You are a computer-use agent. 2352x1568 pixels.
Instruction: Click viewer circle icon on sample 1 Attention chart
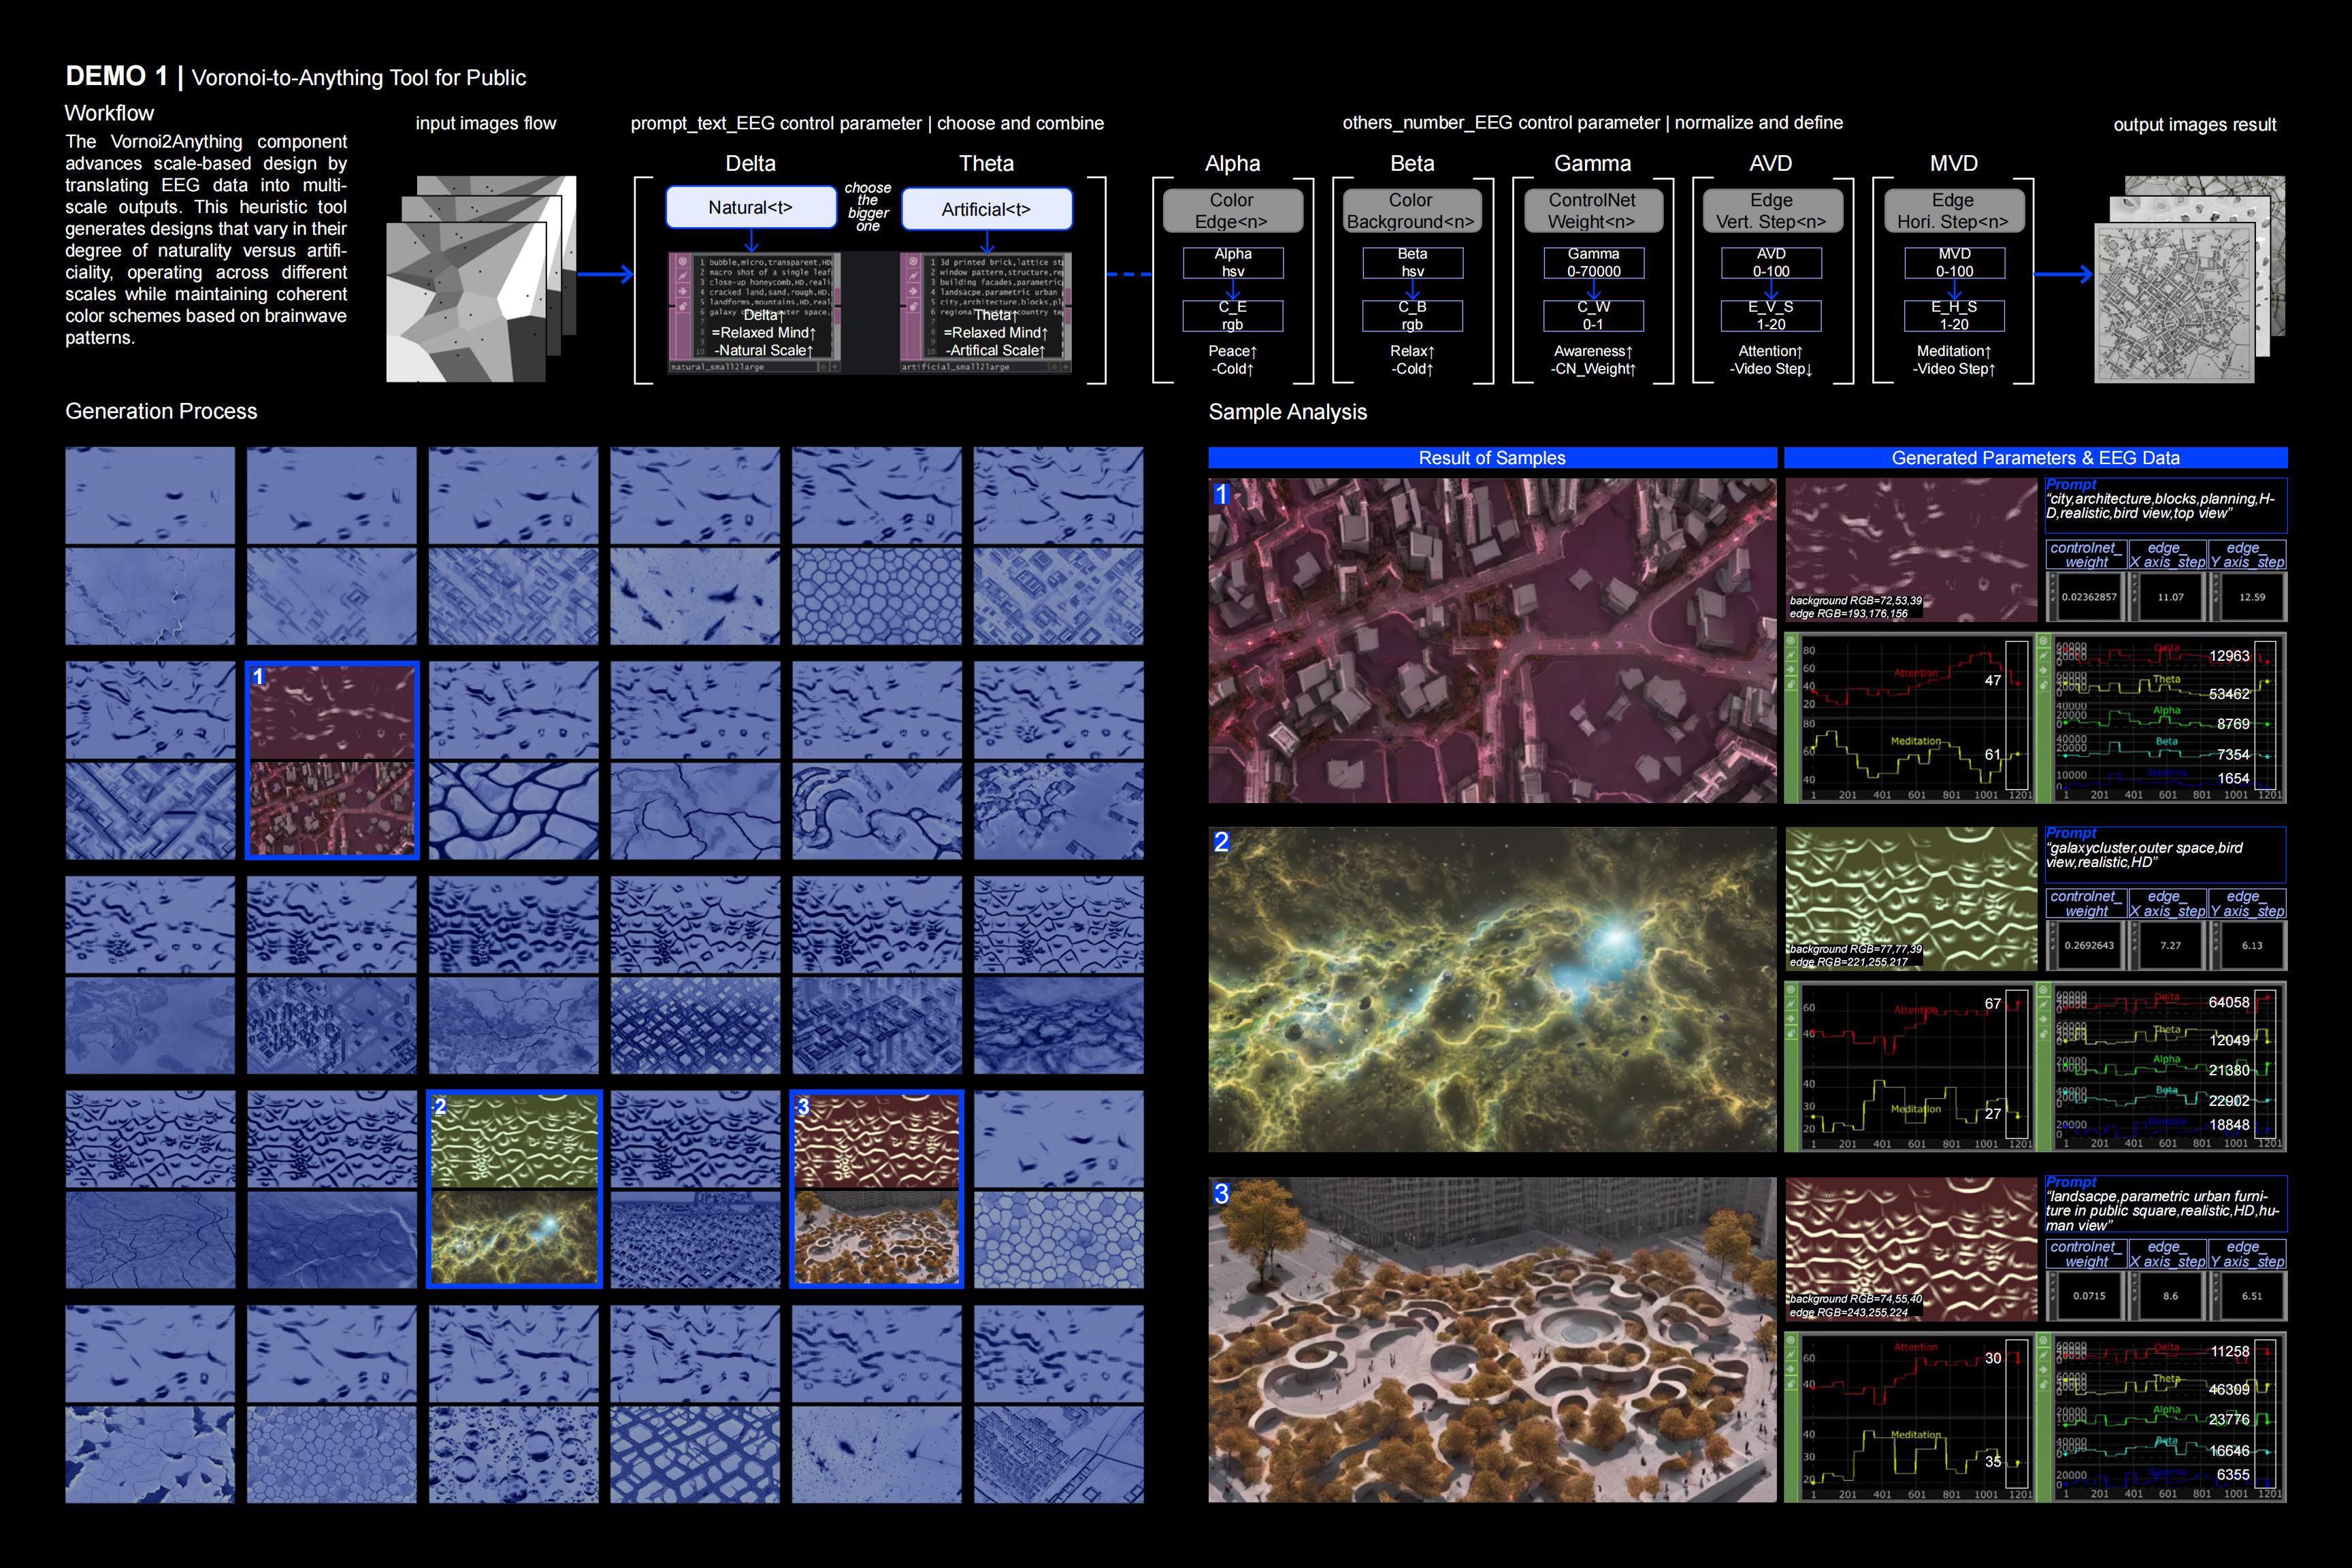[1791, 641]
